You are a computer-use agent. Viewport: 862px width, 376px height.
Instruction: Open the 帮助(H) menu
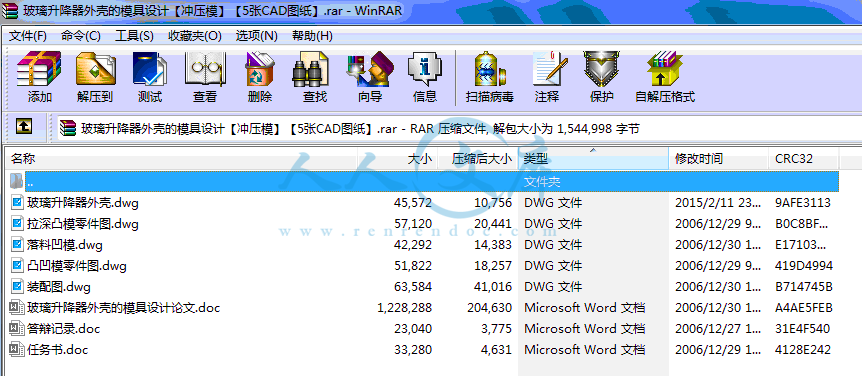tap(312, 36)
